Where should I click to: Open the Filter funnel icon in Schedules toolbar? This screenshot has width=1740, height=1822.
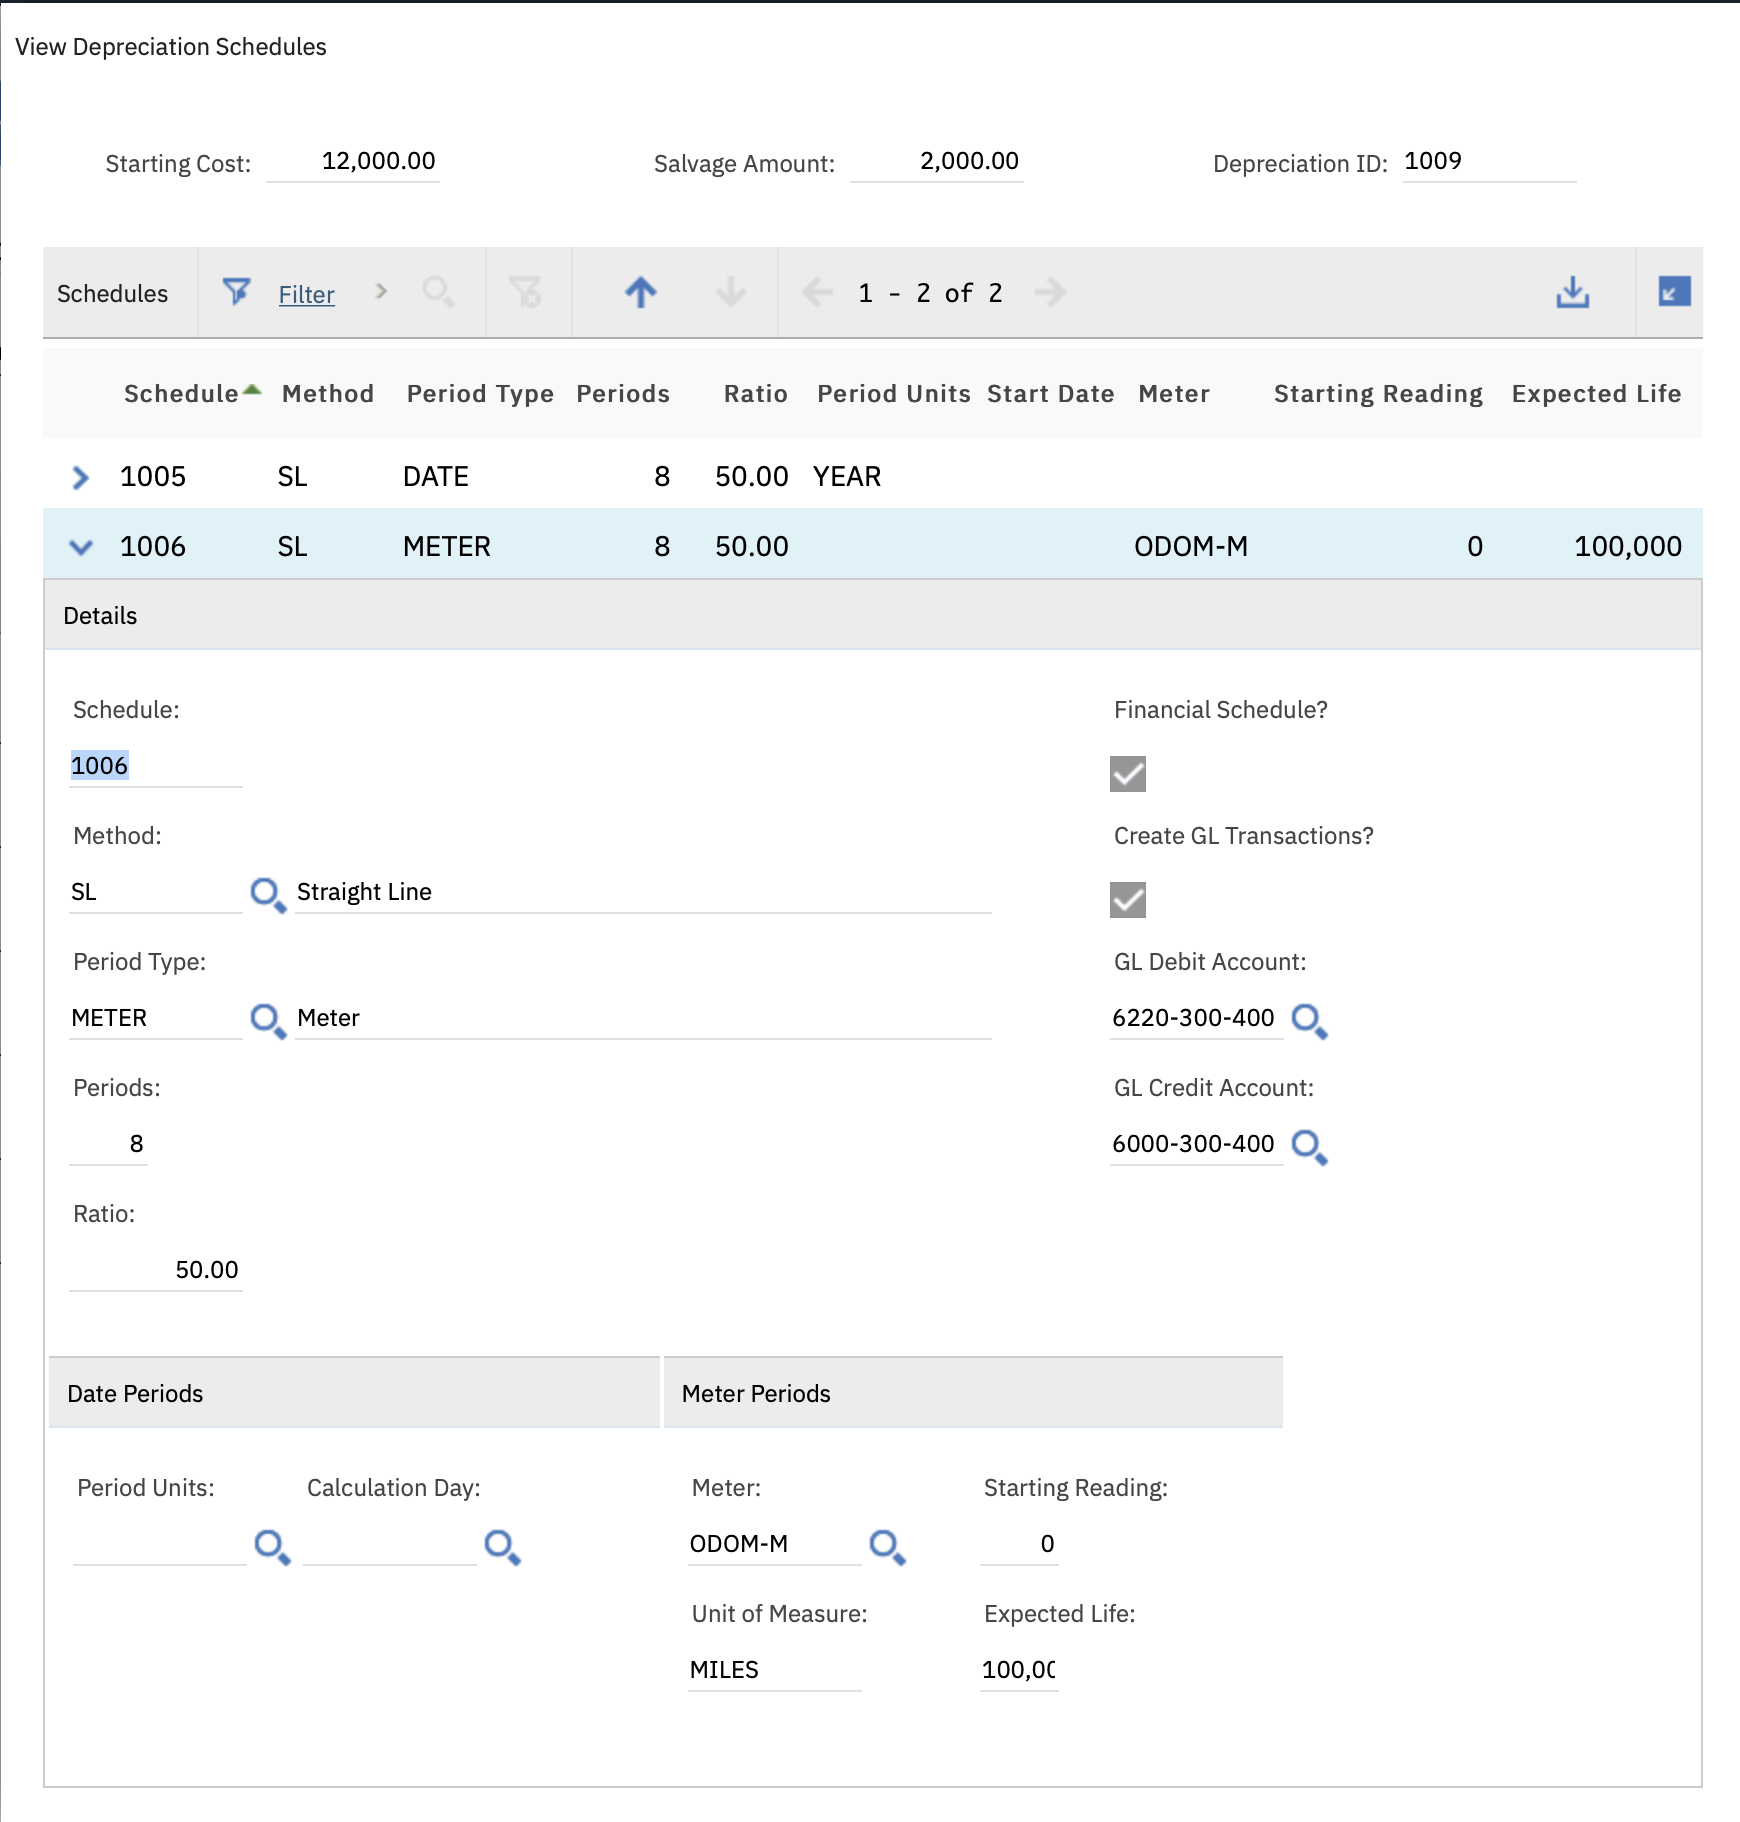tap(236, 291)
